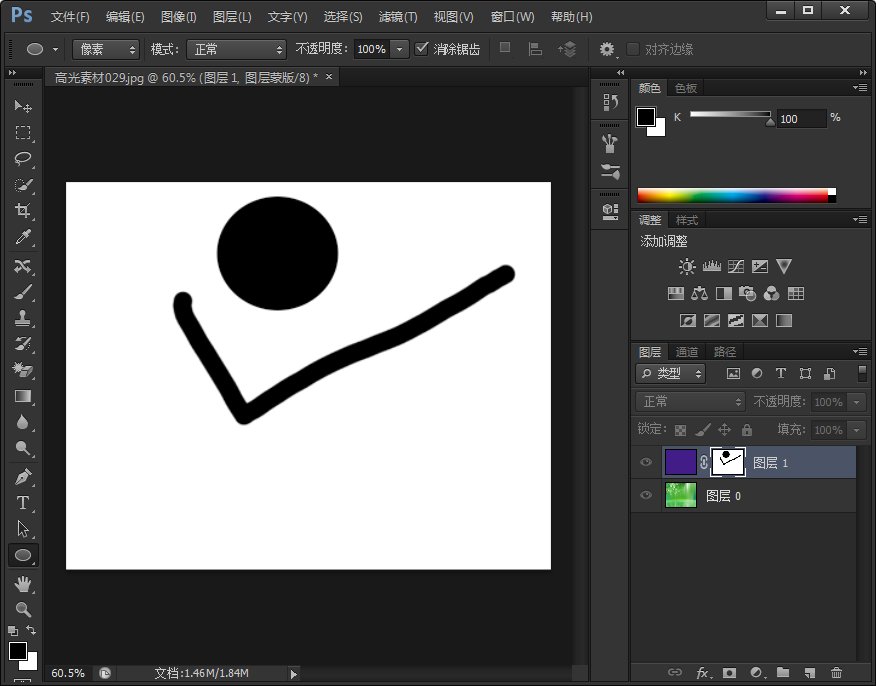
Task: Select the Move tool
Action: 22,106
